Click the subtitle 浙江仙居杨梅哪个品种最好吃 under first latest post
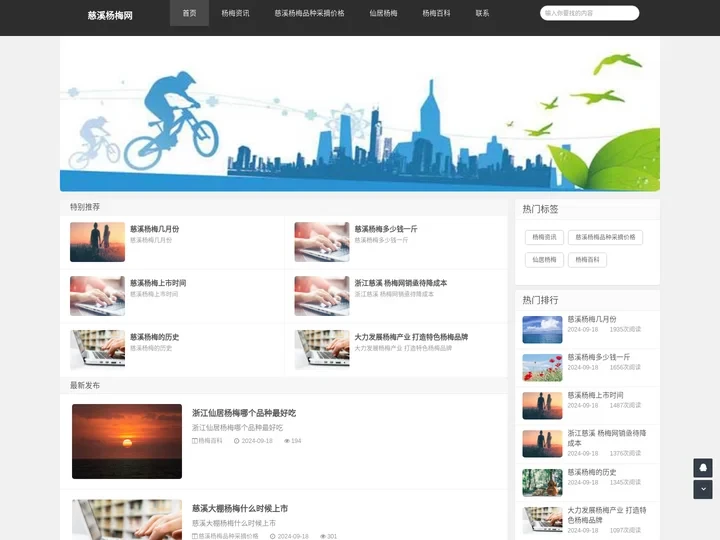Viewport: 720px width, 540px height. coord(237,428)
